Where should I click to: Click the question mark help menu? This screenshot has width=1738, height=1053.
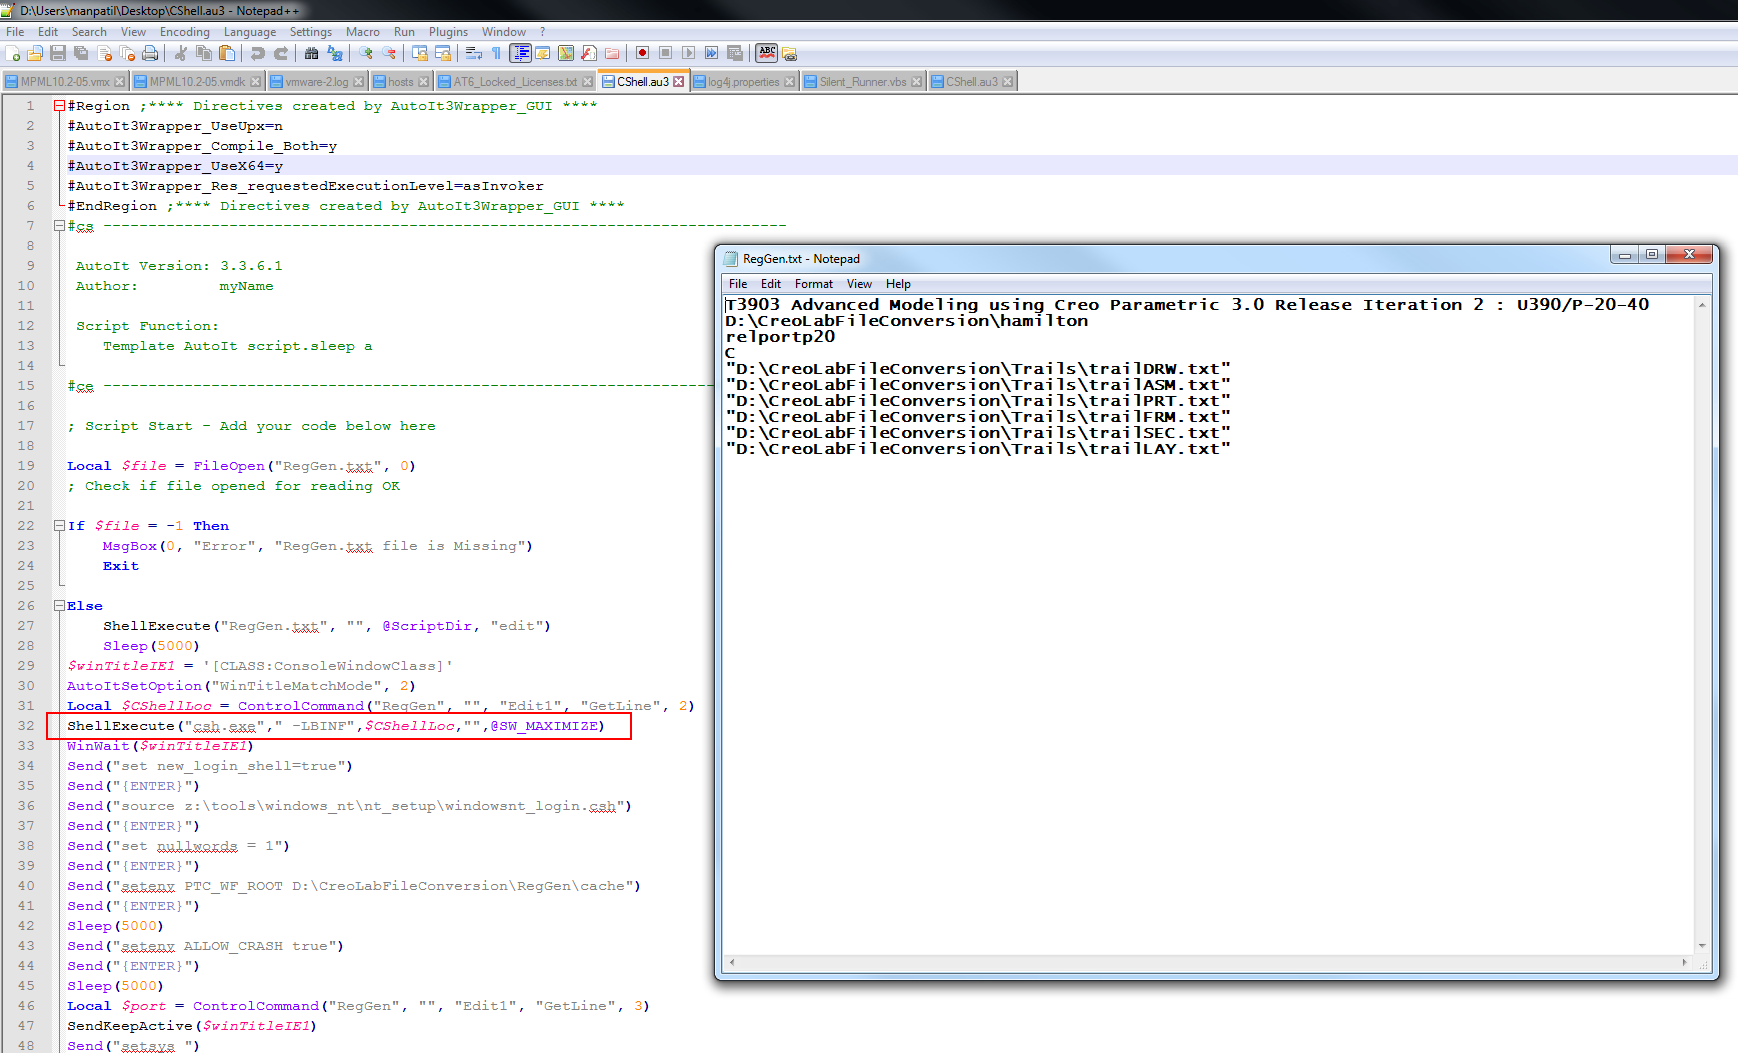pos(543,32)
